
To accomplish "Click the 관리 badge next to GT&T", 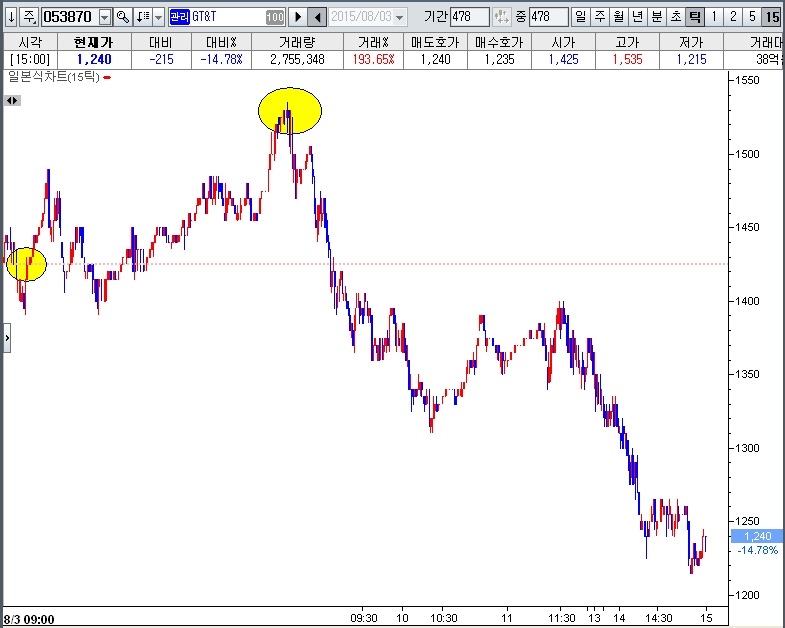I will [x=180, y=17].
